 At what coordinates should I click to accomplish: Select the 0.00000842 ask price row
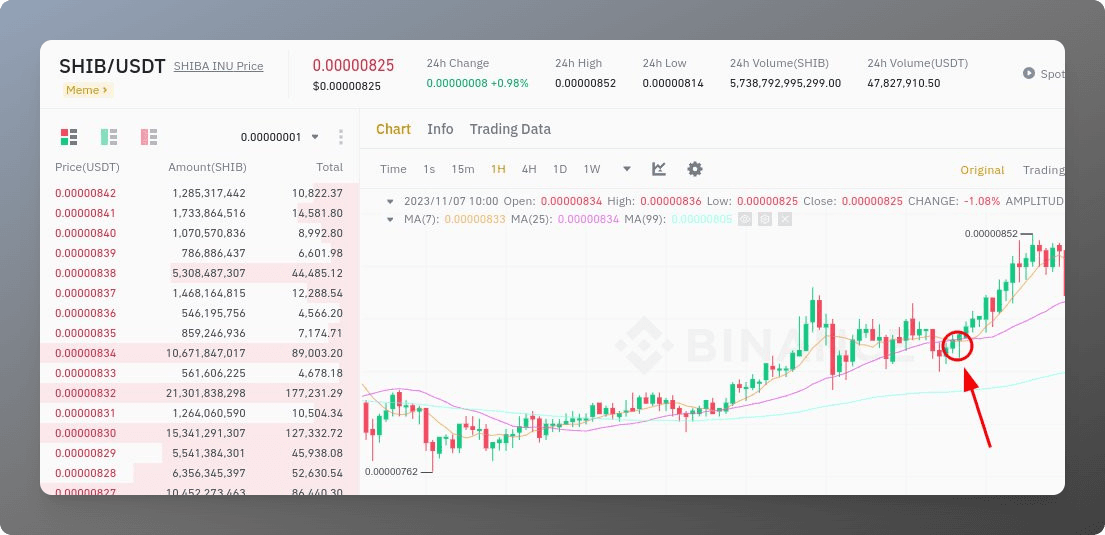click(199, 193)
